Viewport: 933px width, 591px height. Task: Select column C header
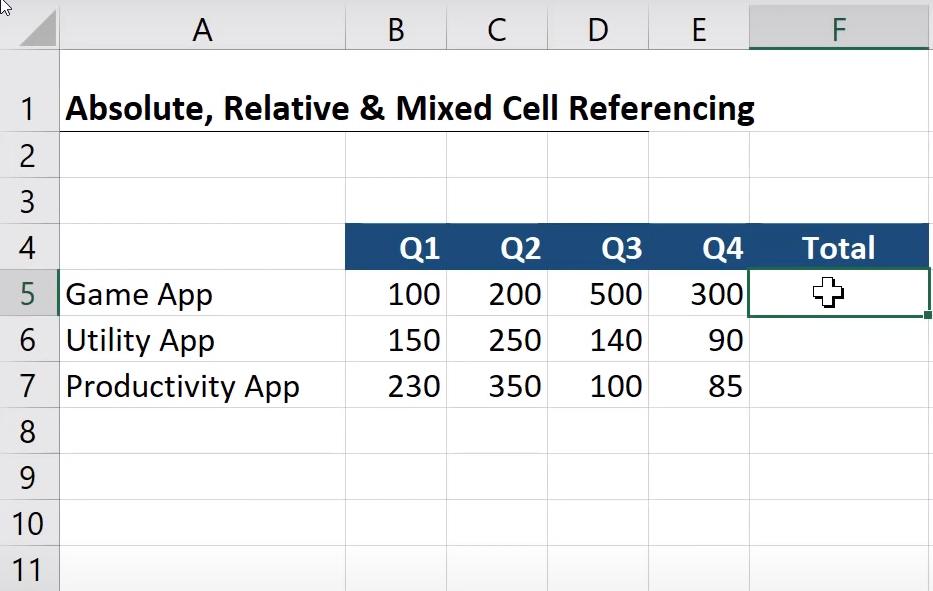(497, 29)
